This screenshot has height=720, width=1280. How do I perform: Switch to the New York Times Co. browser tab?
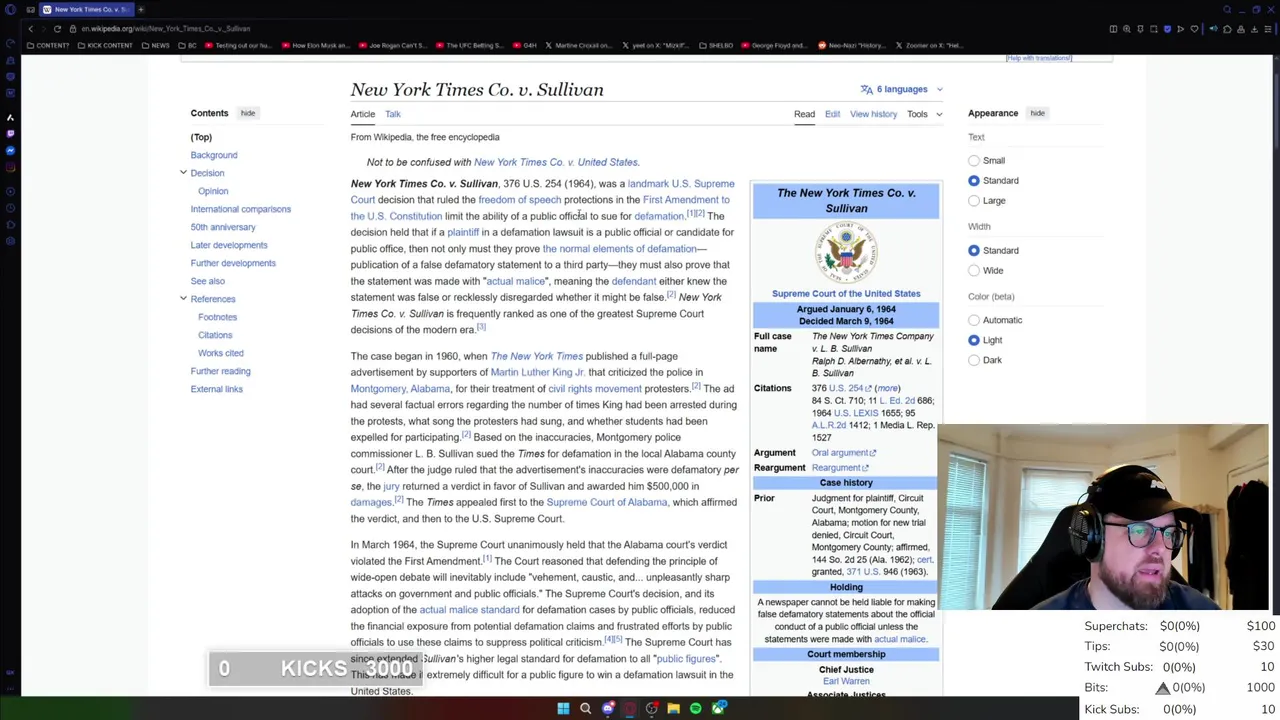point(88,9)
